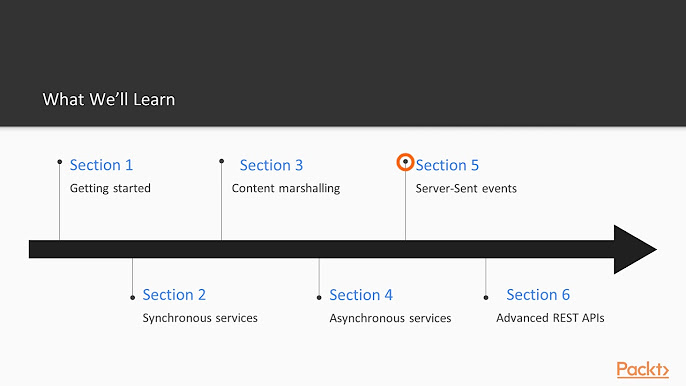Click the Section 4 timeline dot

tap(319, 298)
